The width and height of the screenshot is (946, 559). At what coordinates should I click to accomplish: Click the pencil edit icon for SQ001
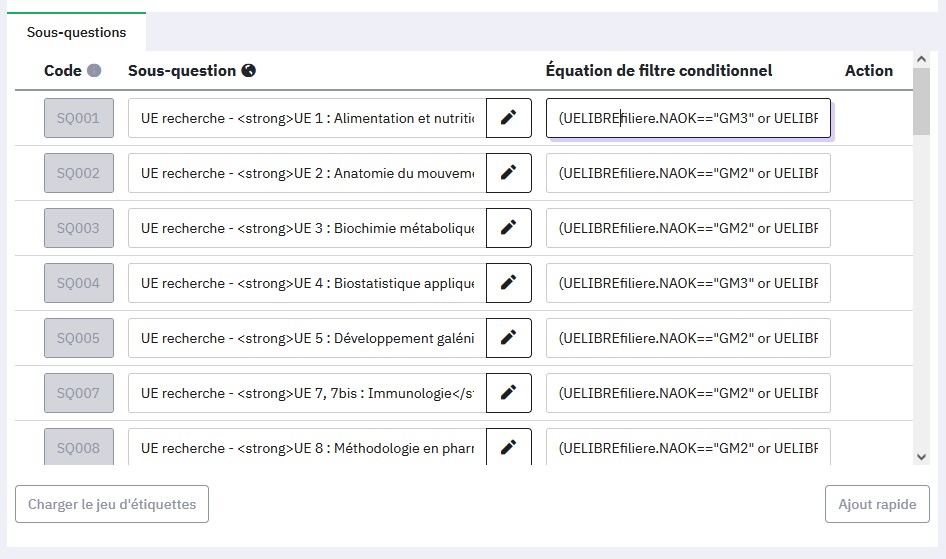click(508, 118)
